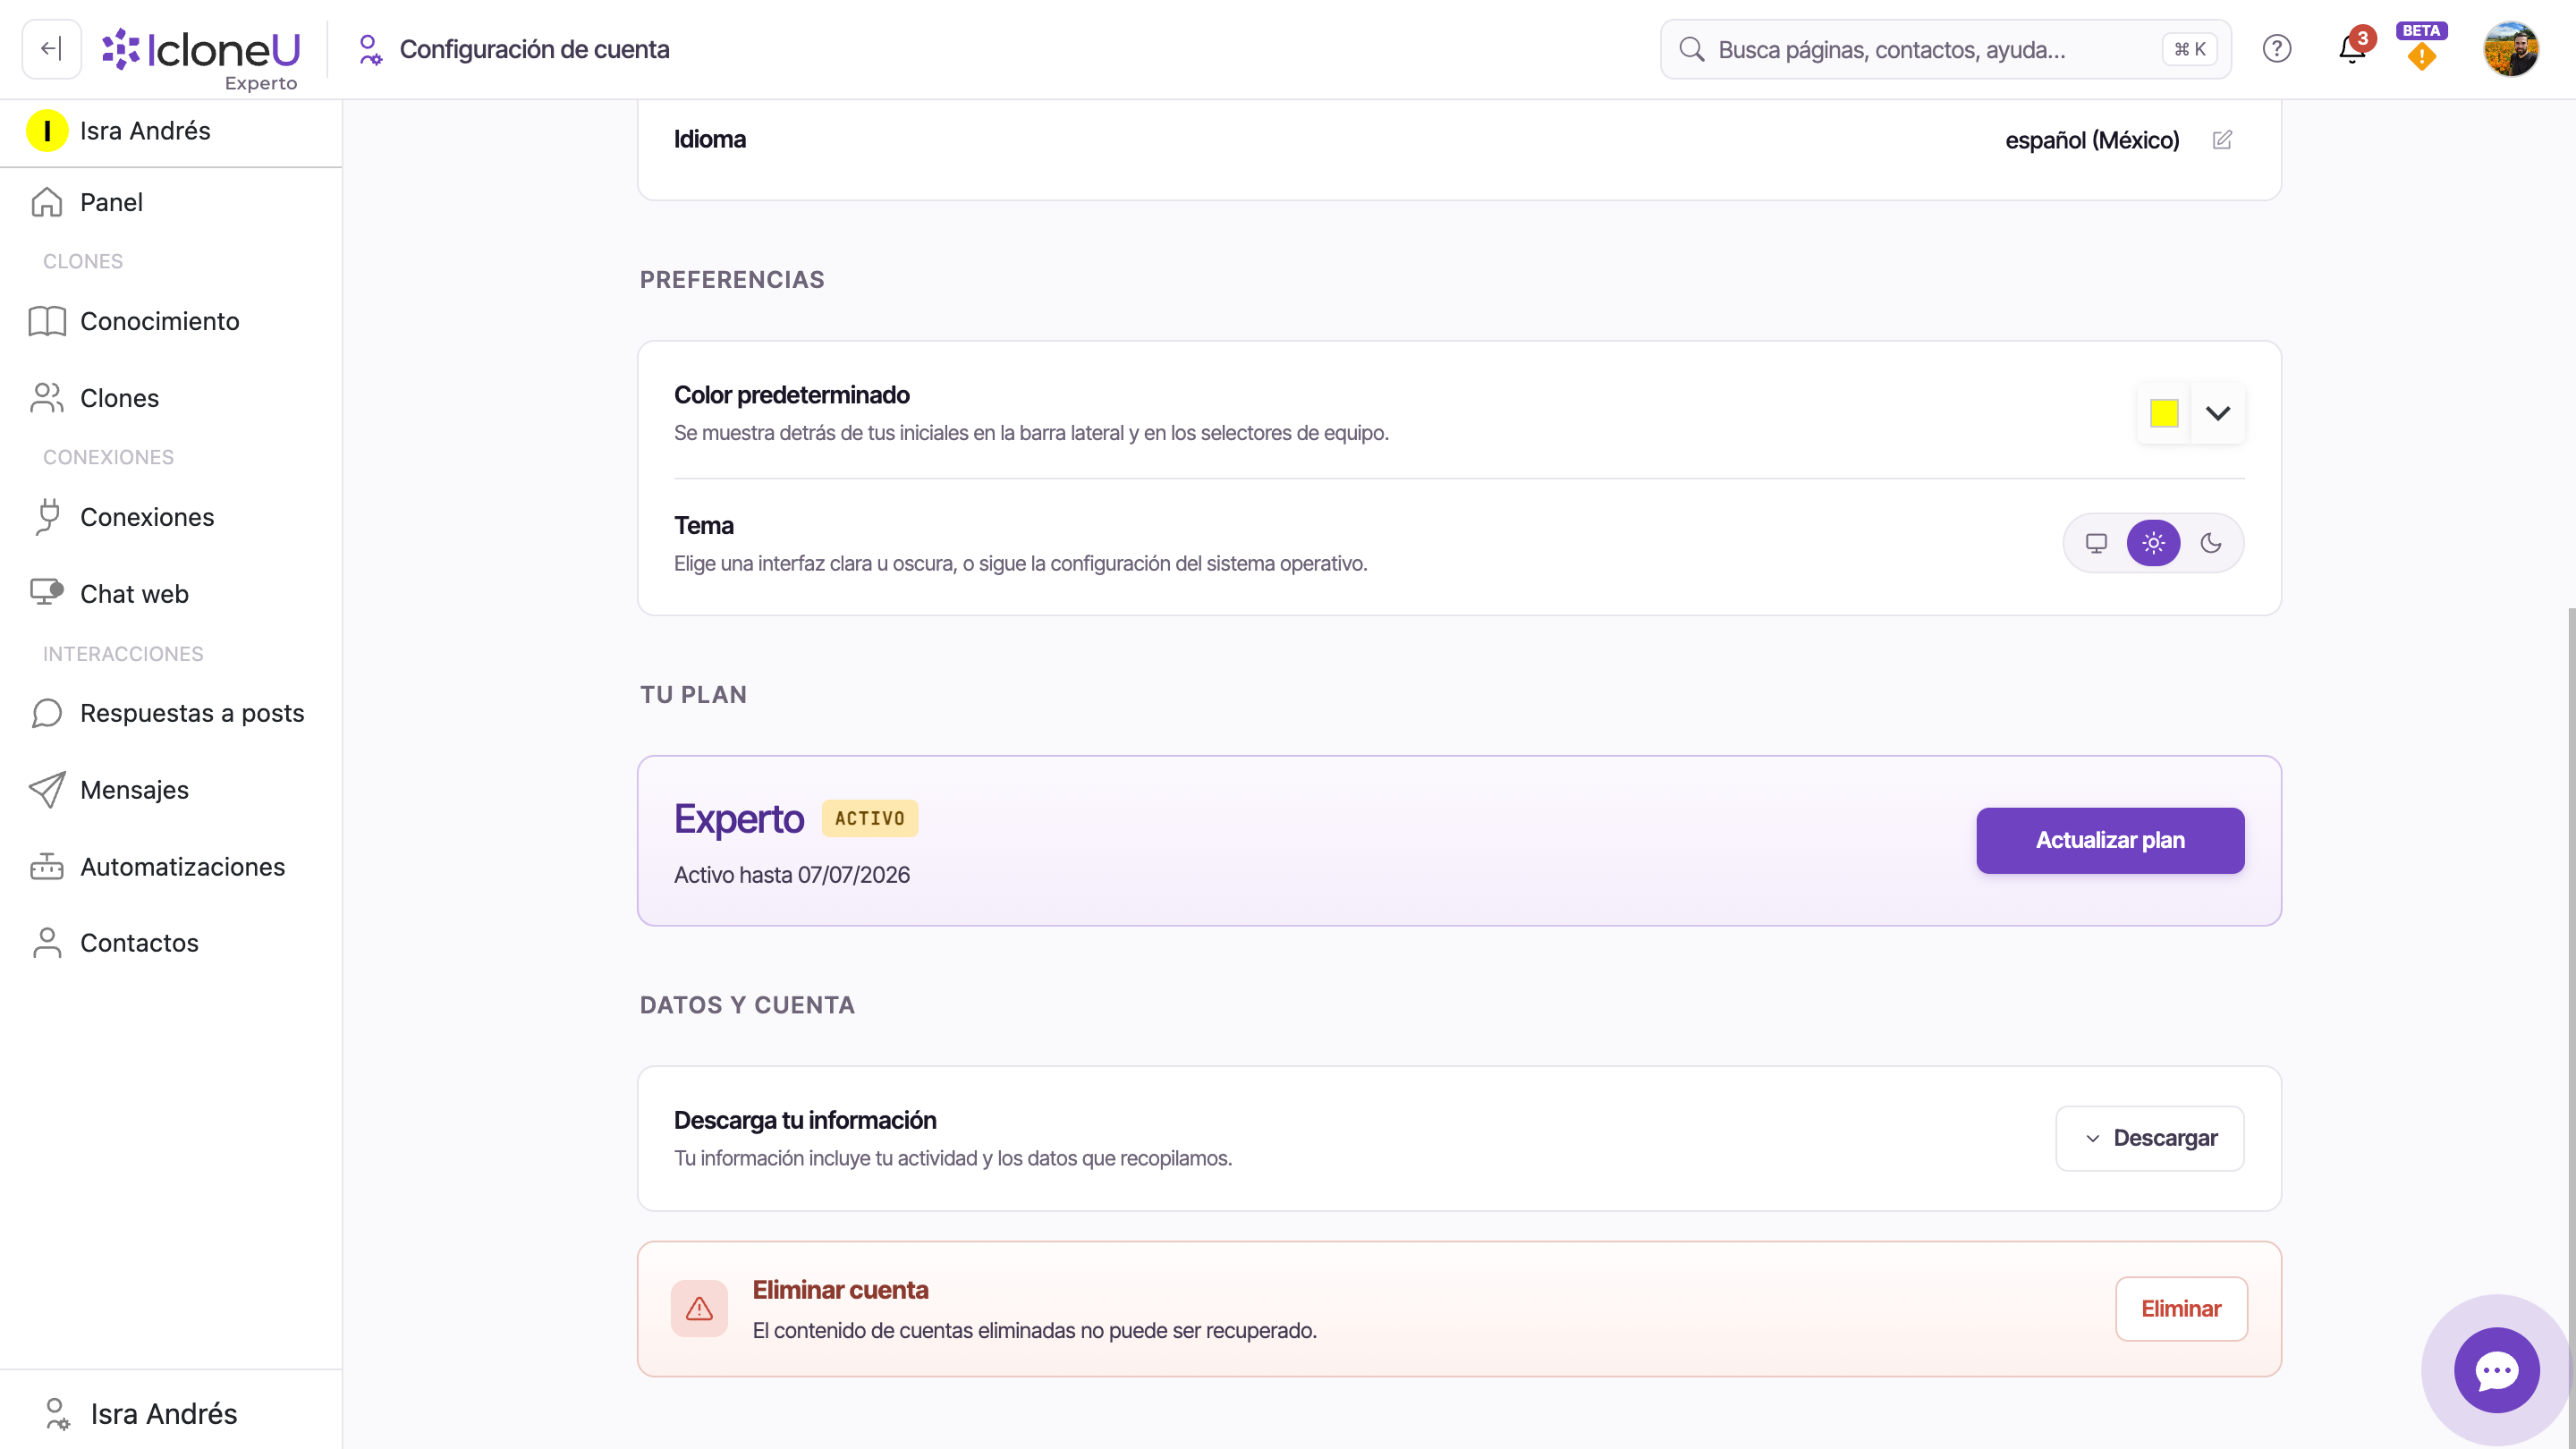This screenshot has width=2576, height=1449.
Task: Click the Actualizar plan button
Action: point(2110,840)
